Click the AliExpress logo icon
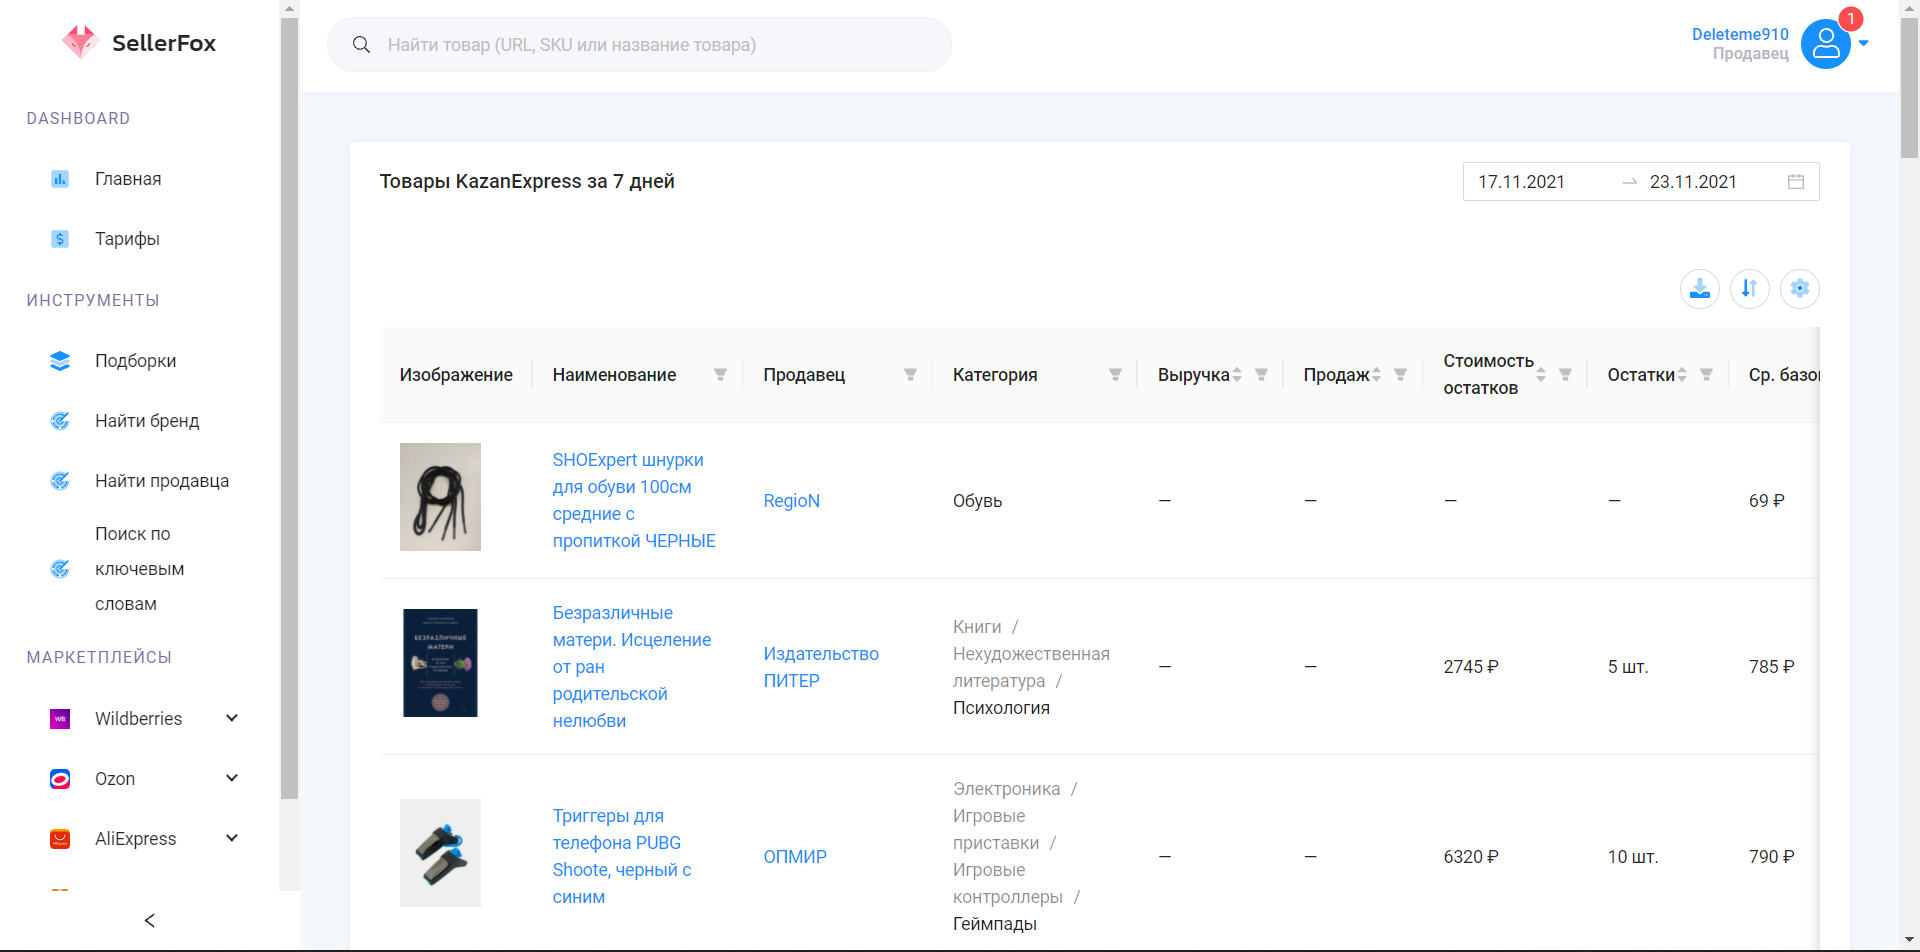 pyautogui.click(x=60, y=839)
